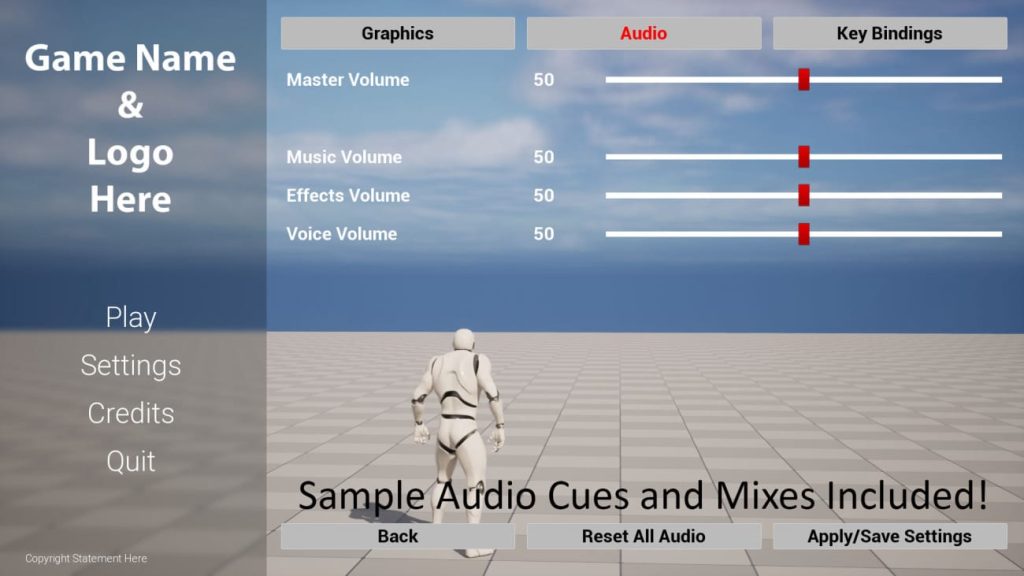This screenshot has height=576, width=1024.
Task: Click the Master Volume slider handle
Action: (803, 79)
